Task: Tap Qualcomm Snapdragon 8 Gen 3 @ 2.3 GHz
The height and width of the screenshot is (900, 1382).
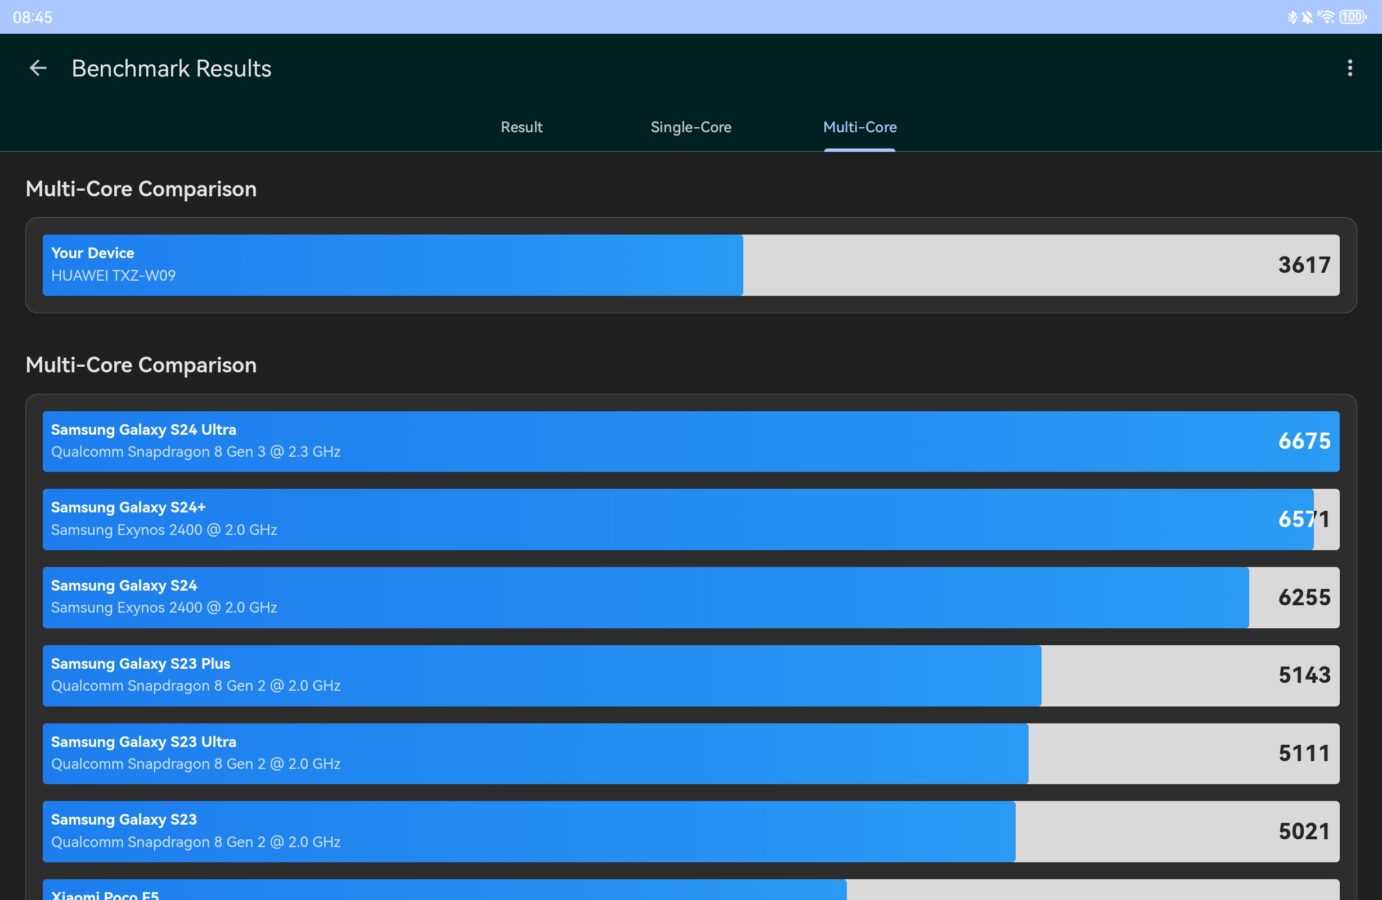Action: point(196,452)
